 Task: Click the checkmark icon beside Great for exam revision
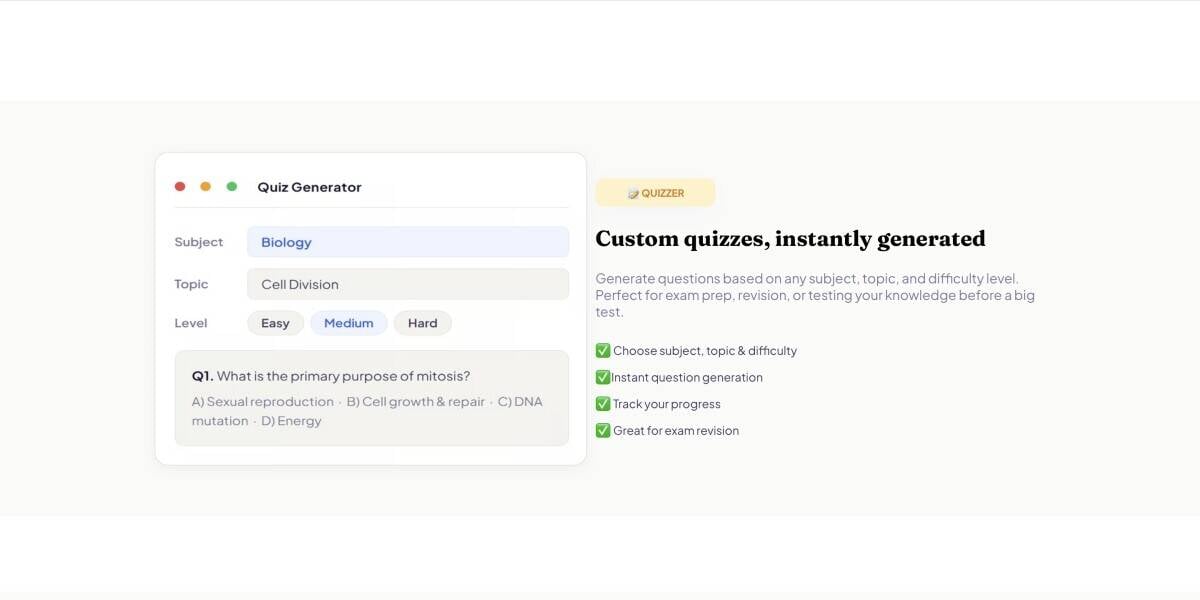(603, 431)
